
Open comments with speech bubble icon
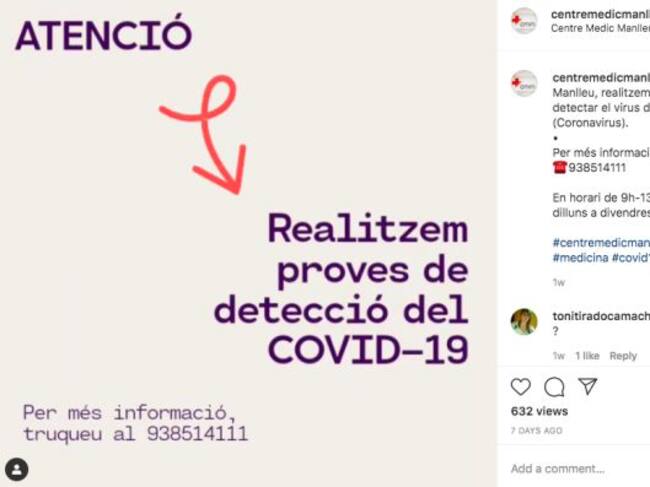coord(554,387)
